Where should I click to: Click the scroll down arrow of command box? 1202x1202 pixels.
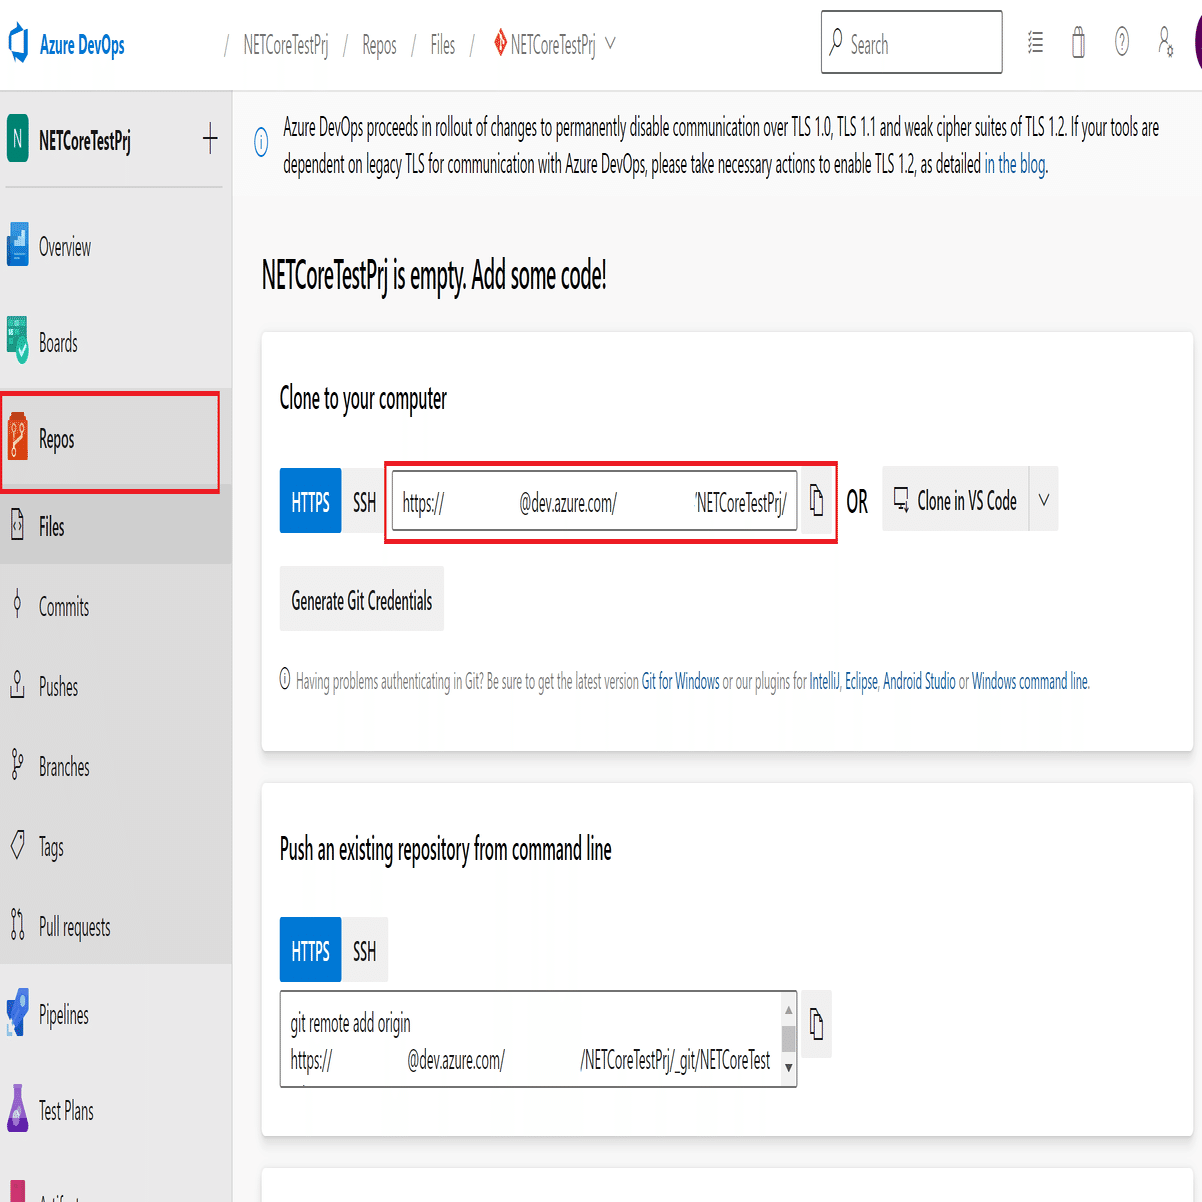click(789, 1067)
